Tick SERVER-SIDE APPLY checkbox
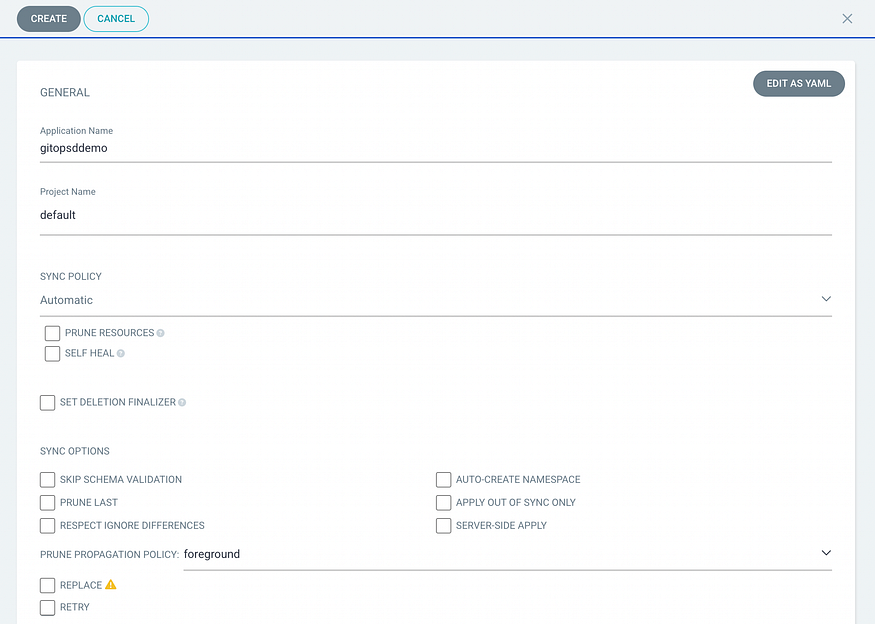Image resolution: width=875 pixels, height=624 pixels. [x=444, y=525]
